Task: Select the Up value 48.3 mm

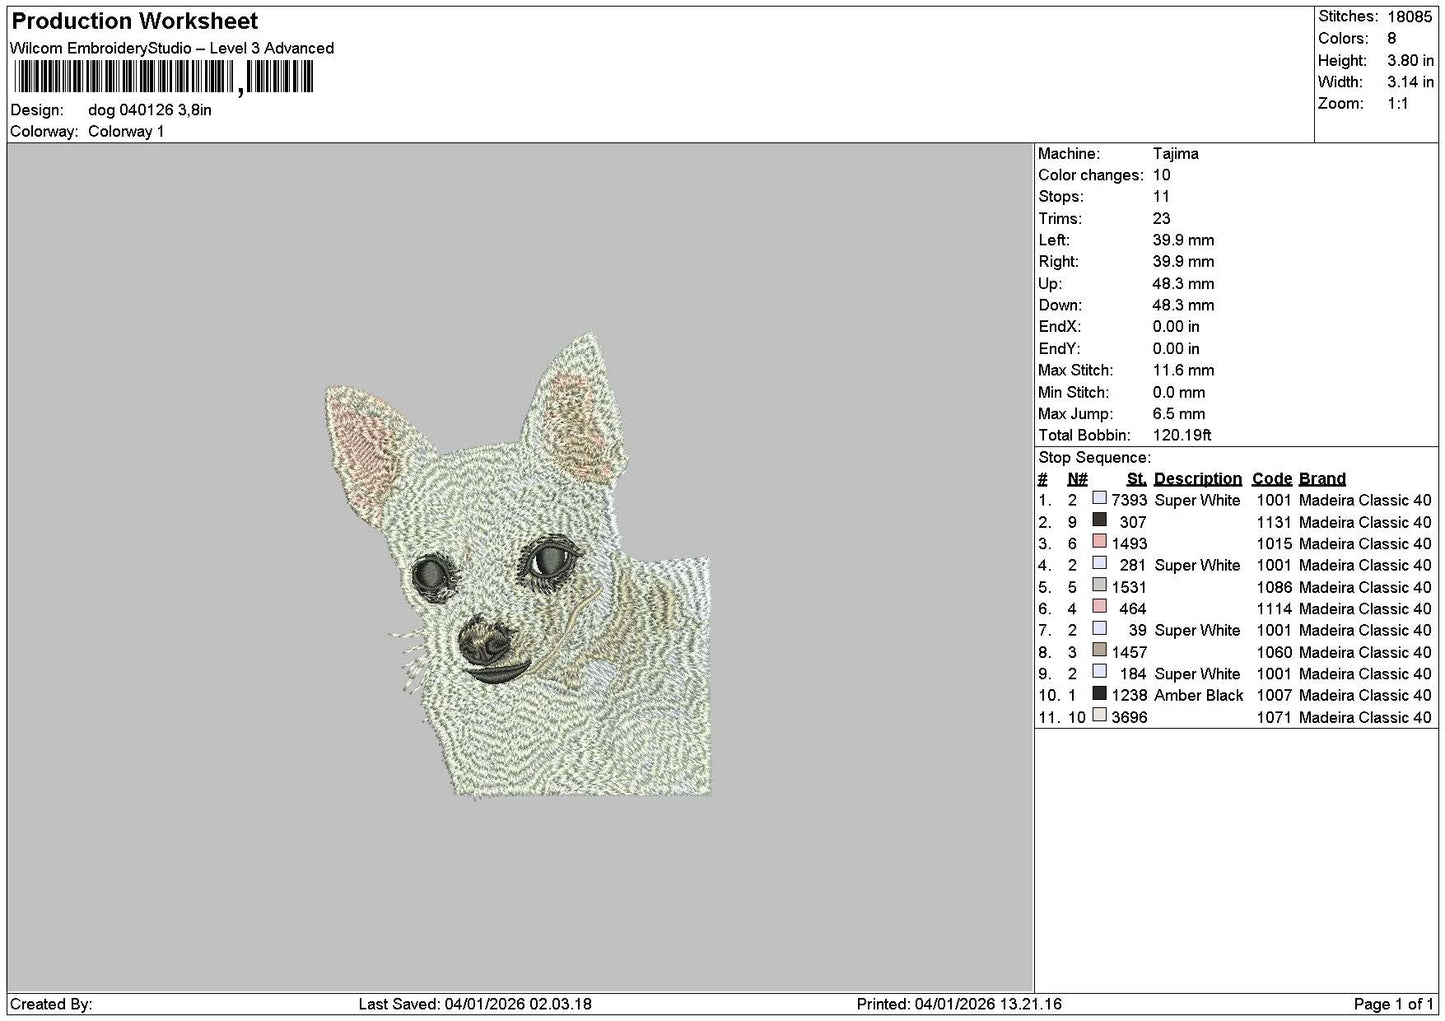Action: (x=1183, y=284)
